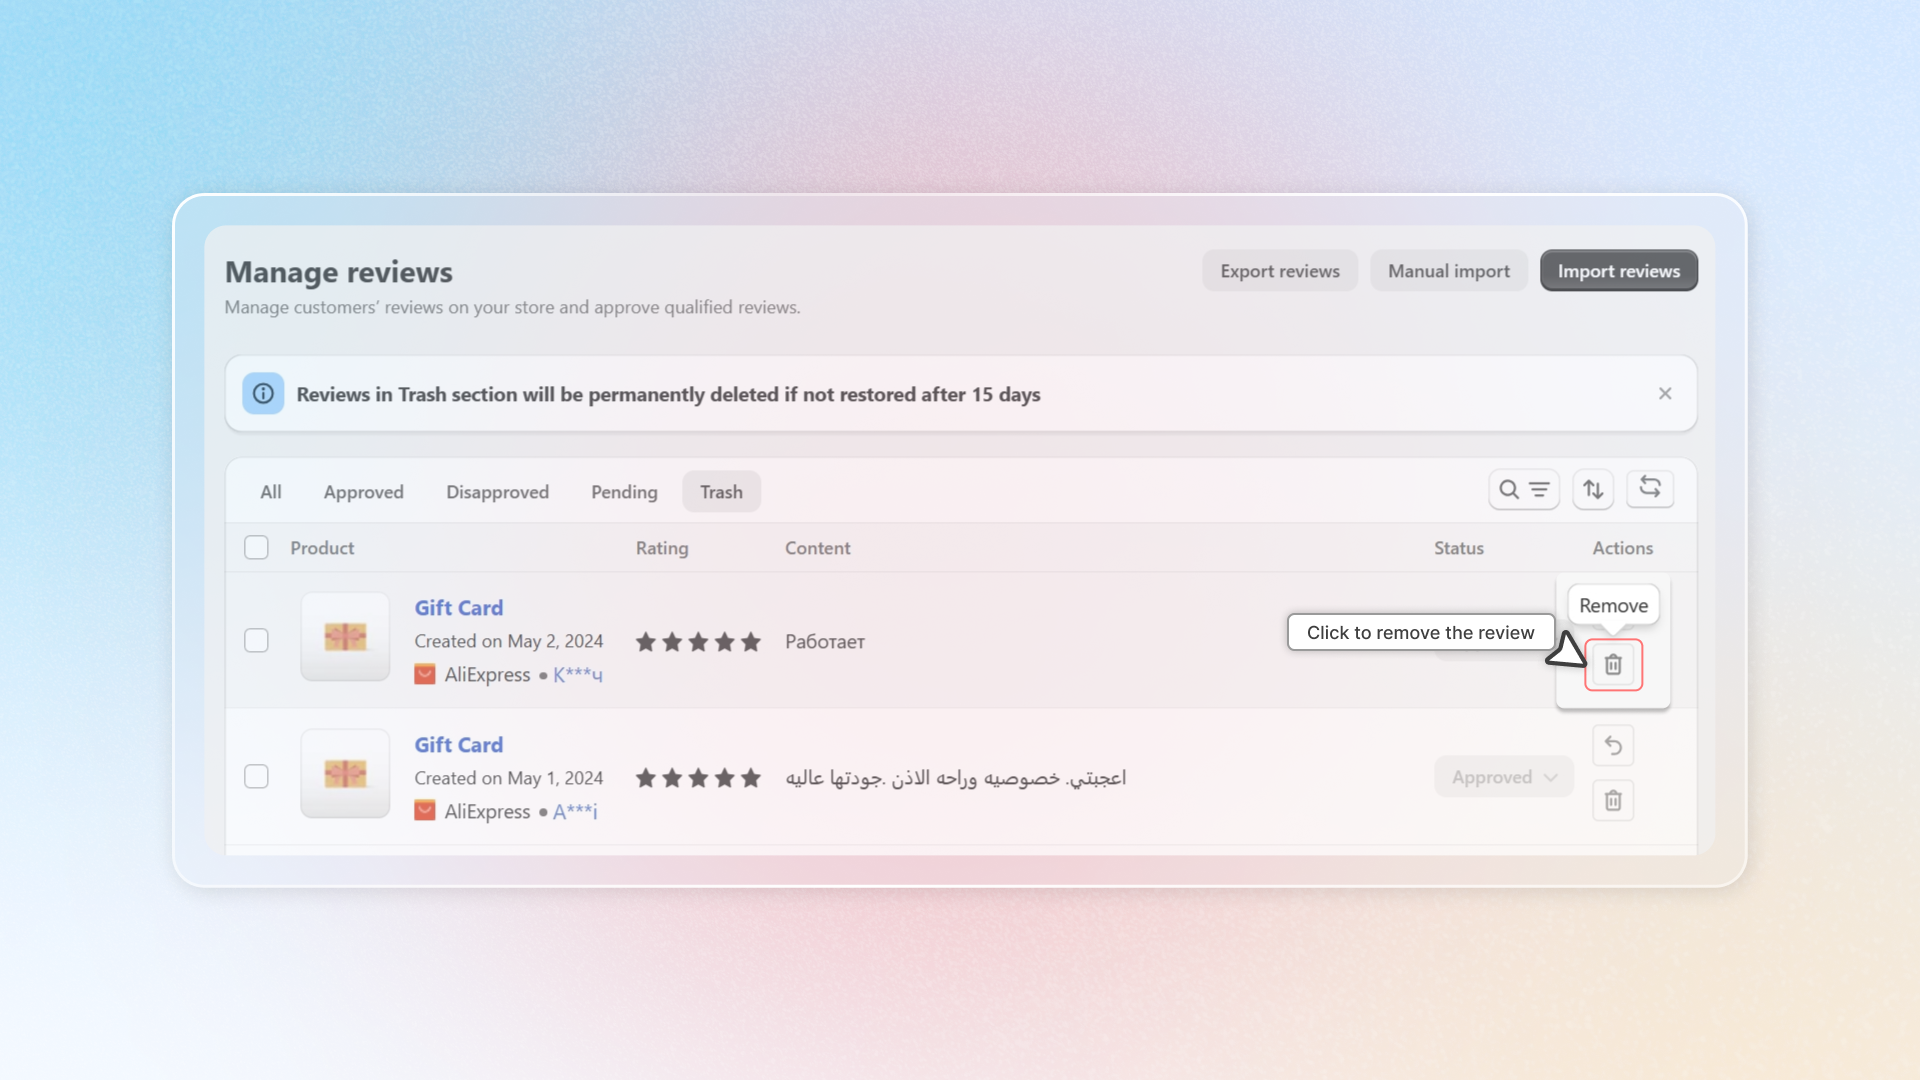The height and width of the screenshot is (1080, 1920).
Task: Click the info icon in trash notice
Action: (x=263, y=394)
